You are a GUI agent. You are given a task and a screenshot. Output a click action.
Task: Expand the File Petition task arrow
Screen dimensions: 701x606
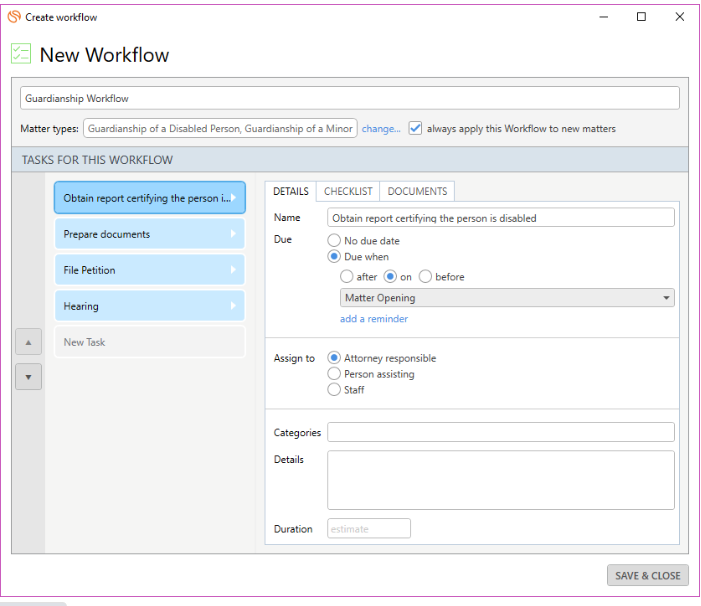point(233,269)
